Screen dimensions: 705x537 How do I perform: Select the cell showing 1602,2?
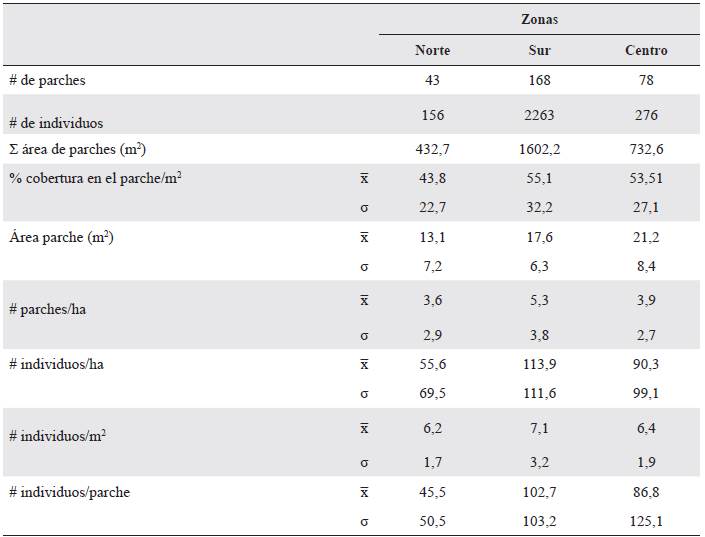pos(540,149)
